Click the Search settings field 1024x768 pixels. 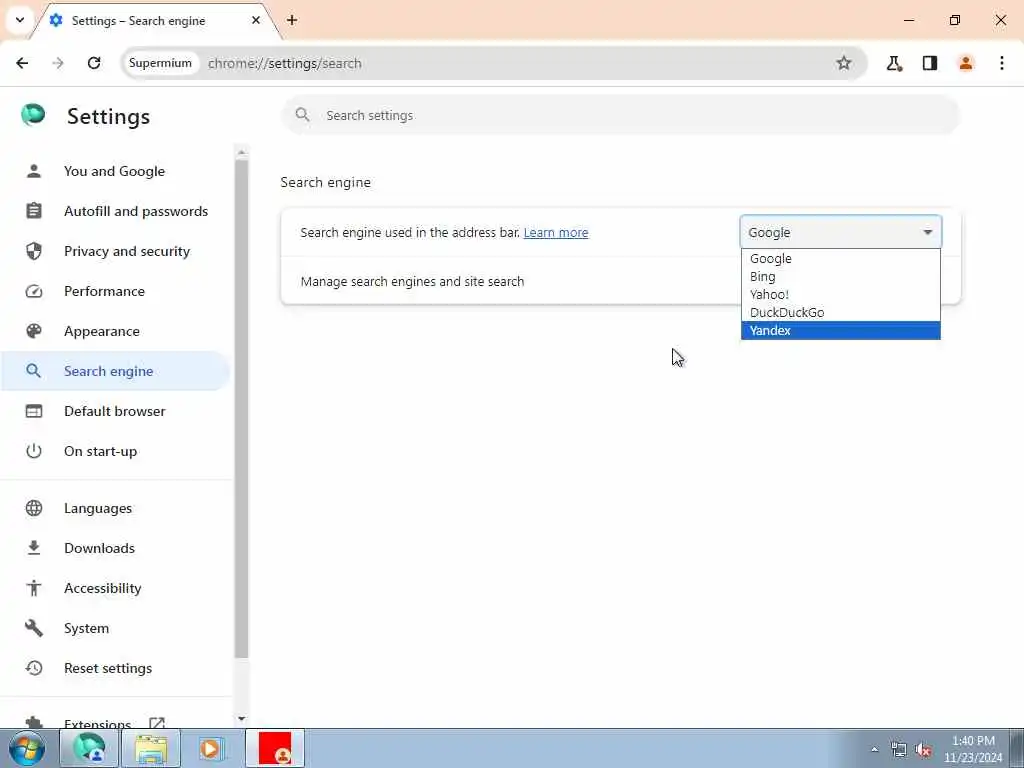[620, 116]
